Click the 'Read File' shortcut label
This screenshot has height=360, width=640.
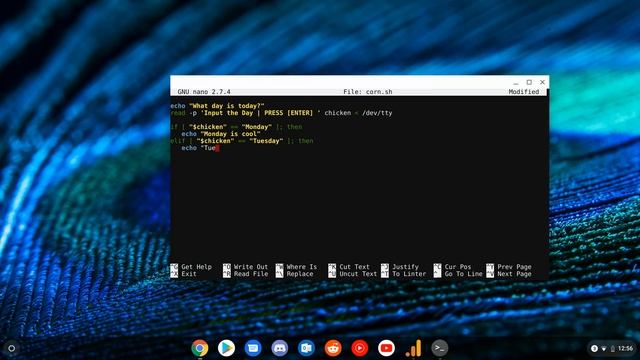point(251,274)
